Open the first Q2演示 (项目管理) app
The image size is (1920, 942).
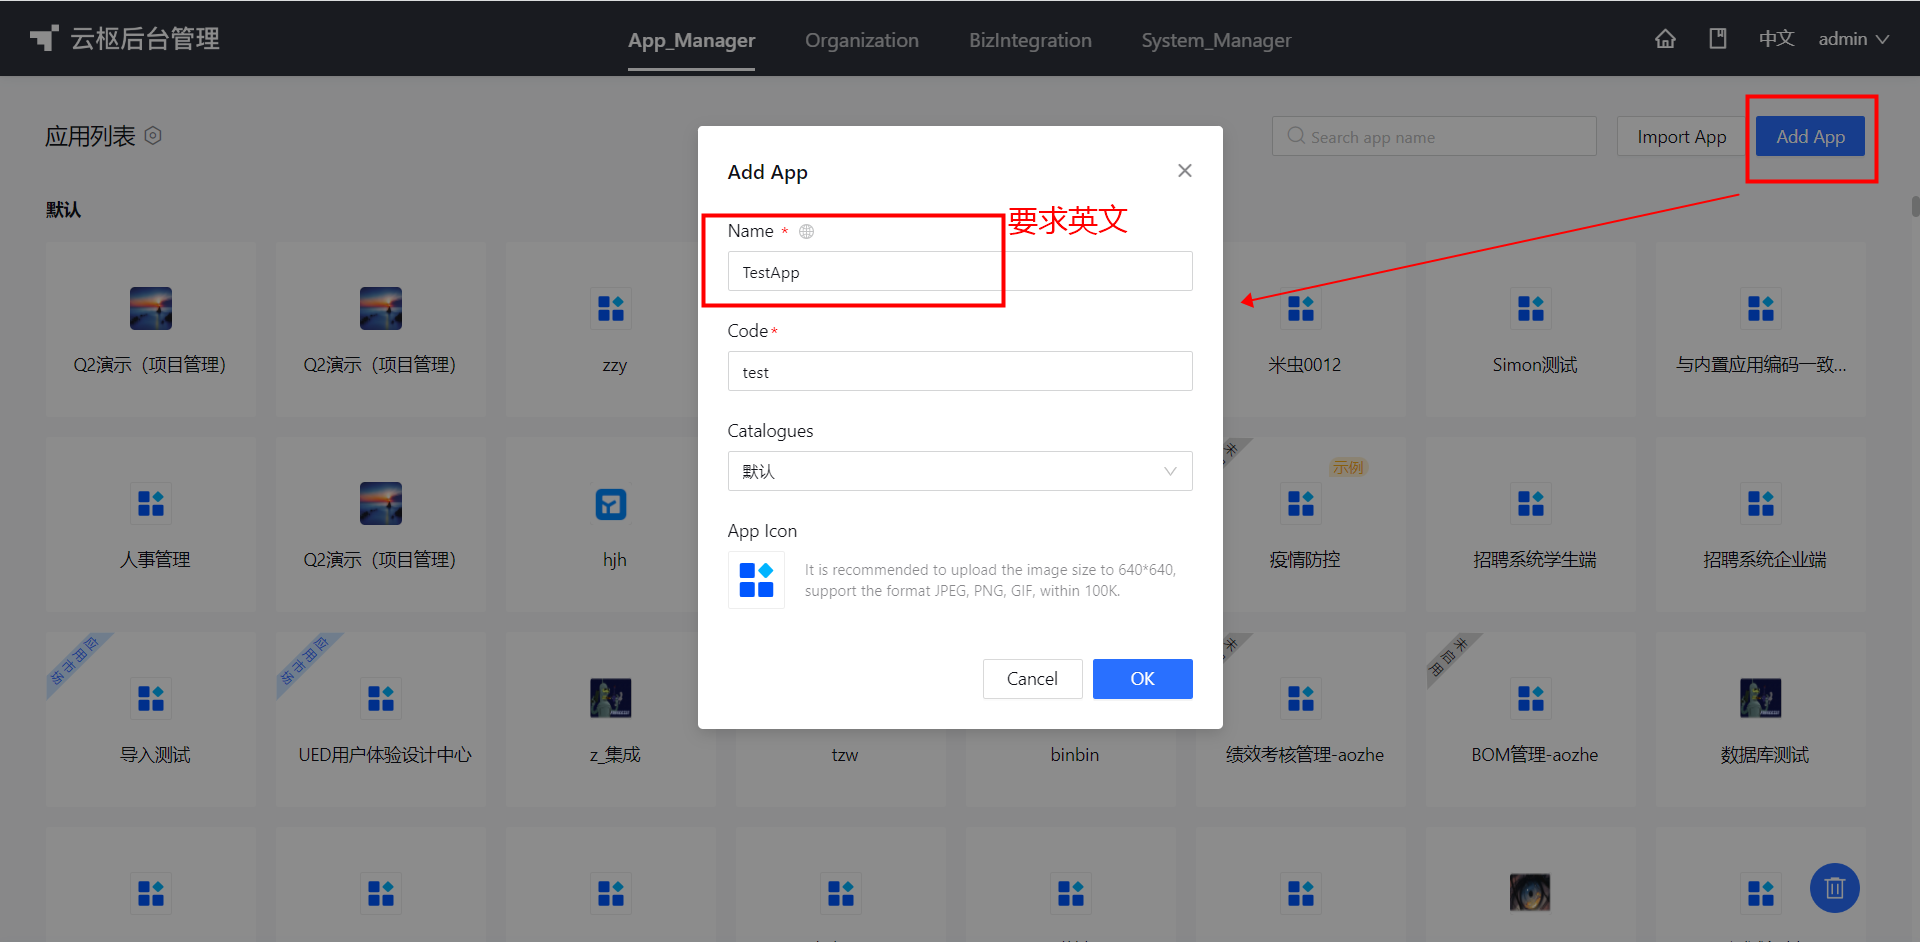pos(151,308)
